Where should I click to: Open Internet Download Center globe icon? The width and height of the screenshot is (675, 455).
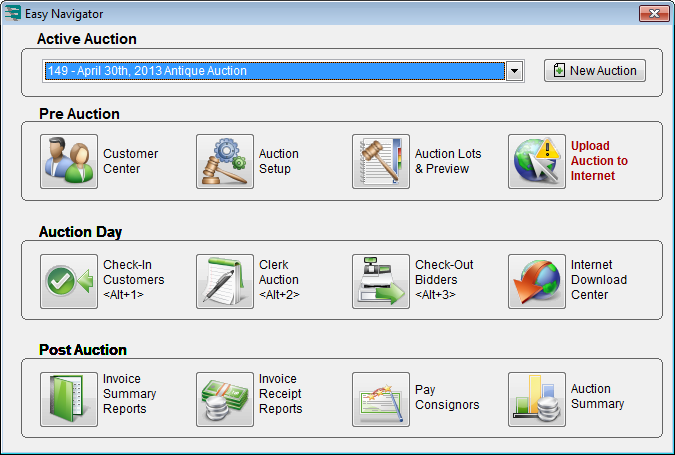click(537, 281)
